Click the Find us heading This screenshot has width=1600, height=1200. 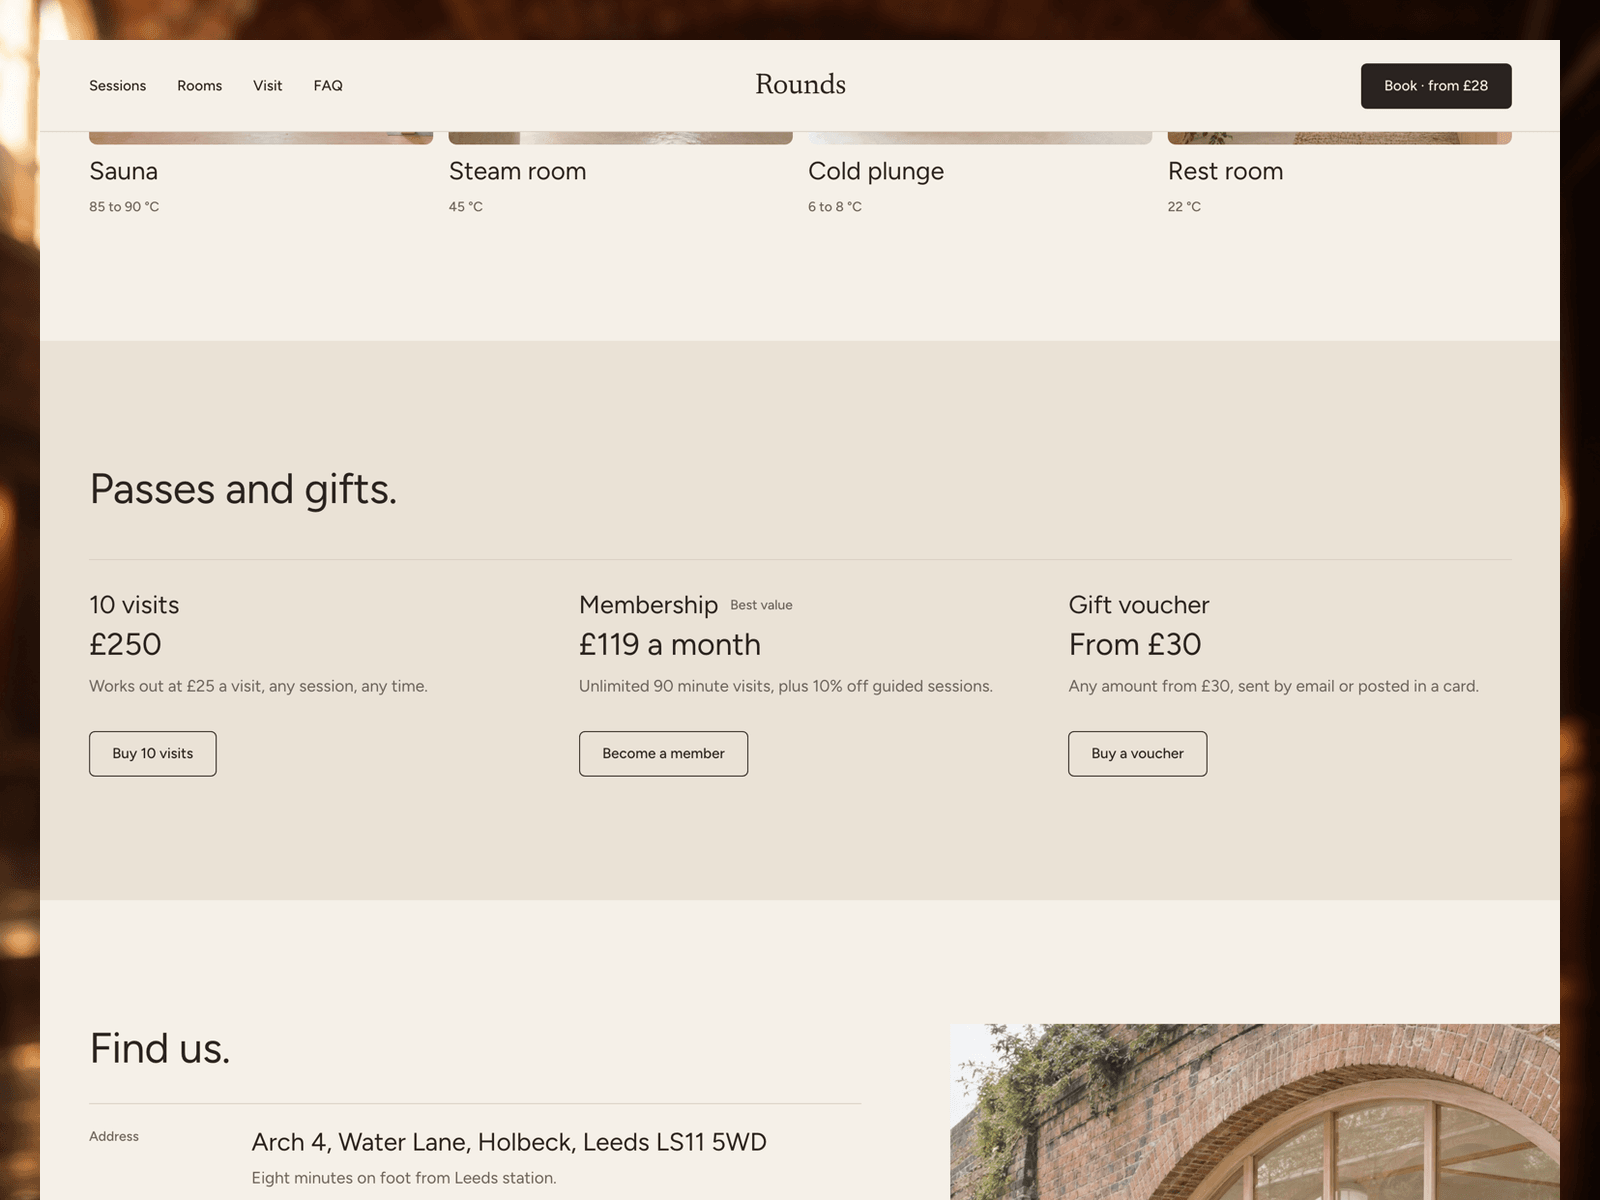pyautogui.click(x=160, y=1049)
